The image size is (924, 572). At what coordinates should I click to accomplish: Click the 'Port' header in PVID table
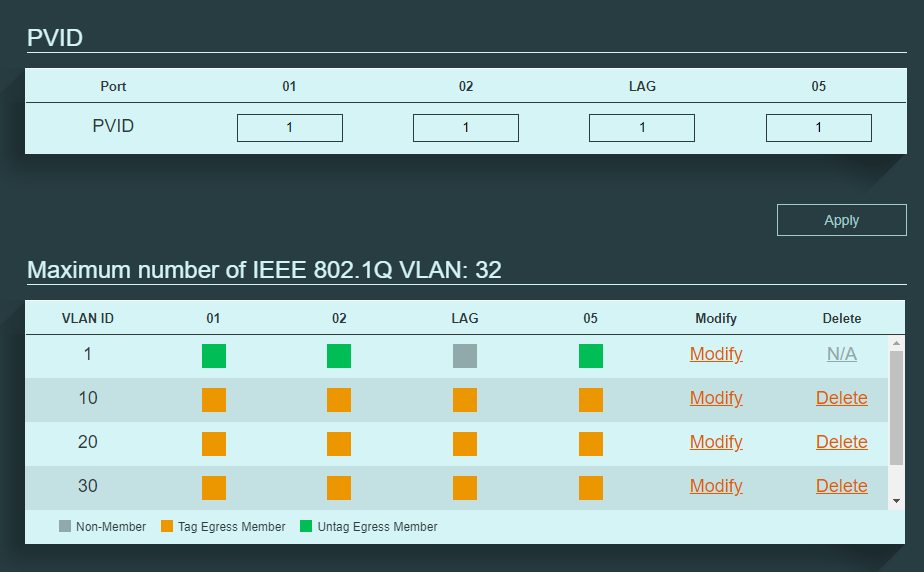113,87
